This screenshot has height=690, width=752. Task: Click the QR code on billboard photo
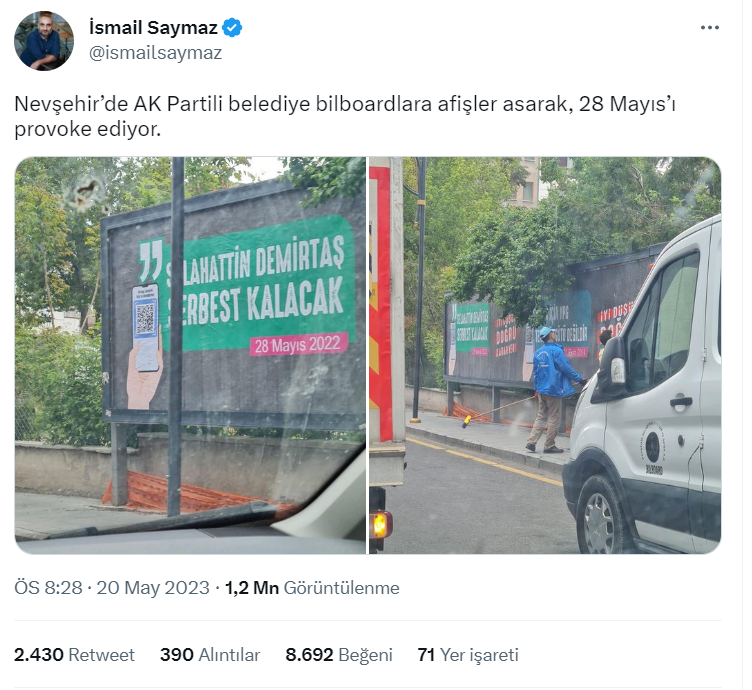click(145, 317)
